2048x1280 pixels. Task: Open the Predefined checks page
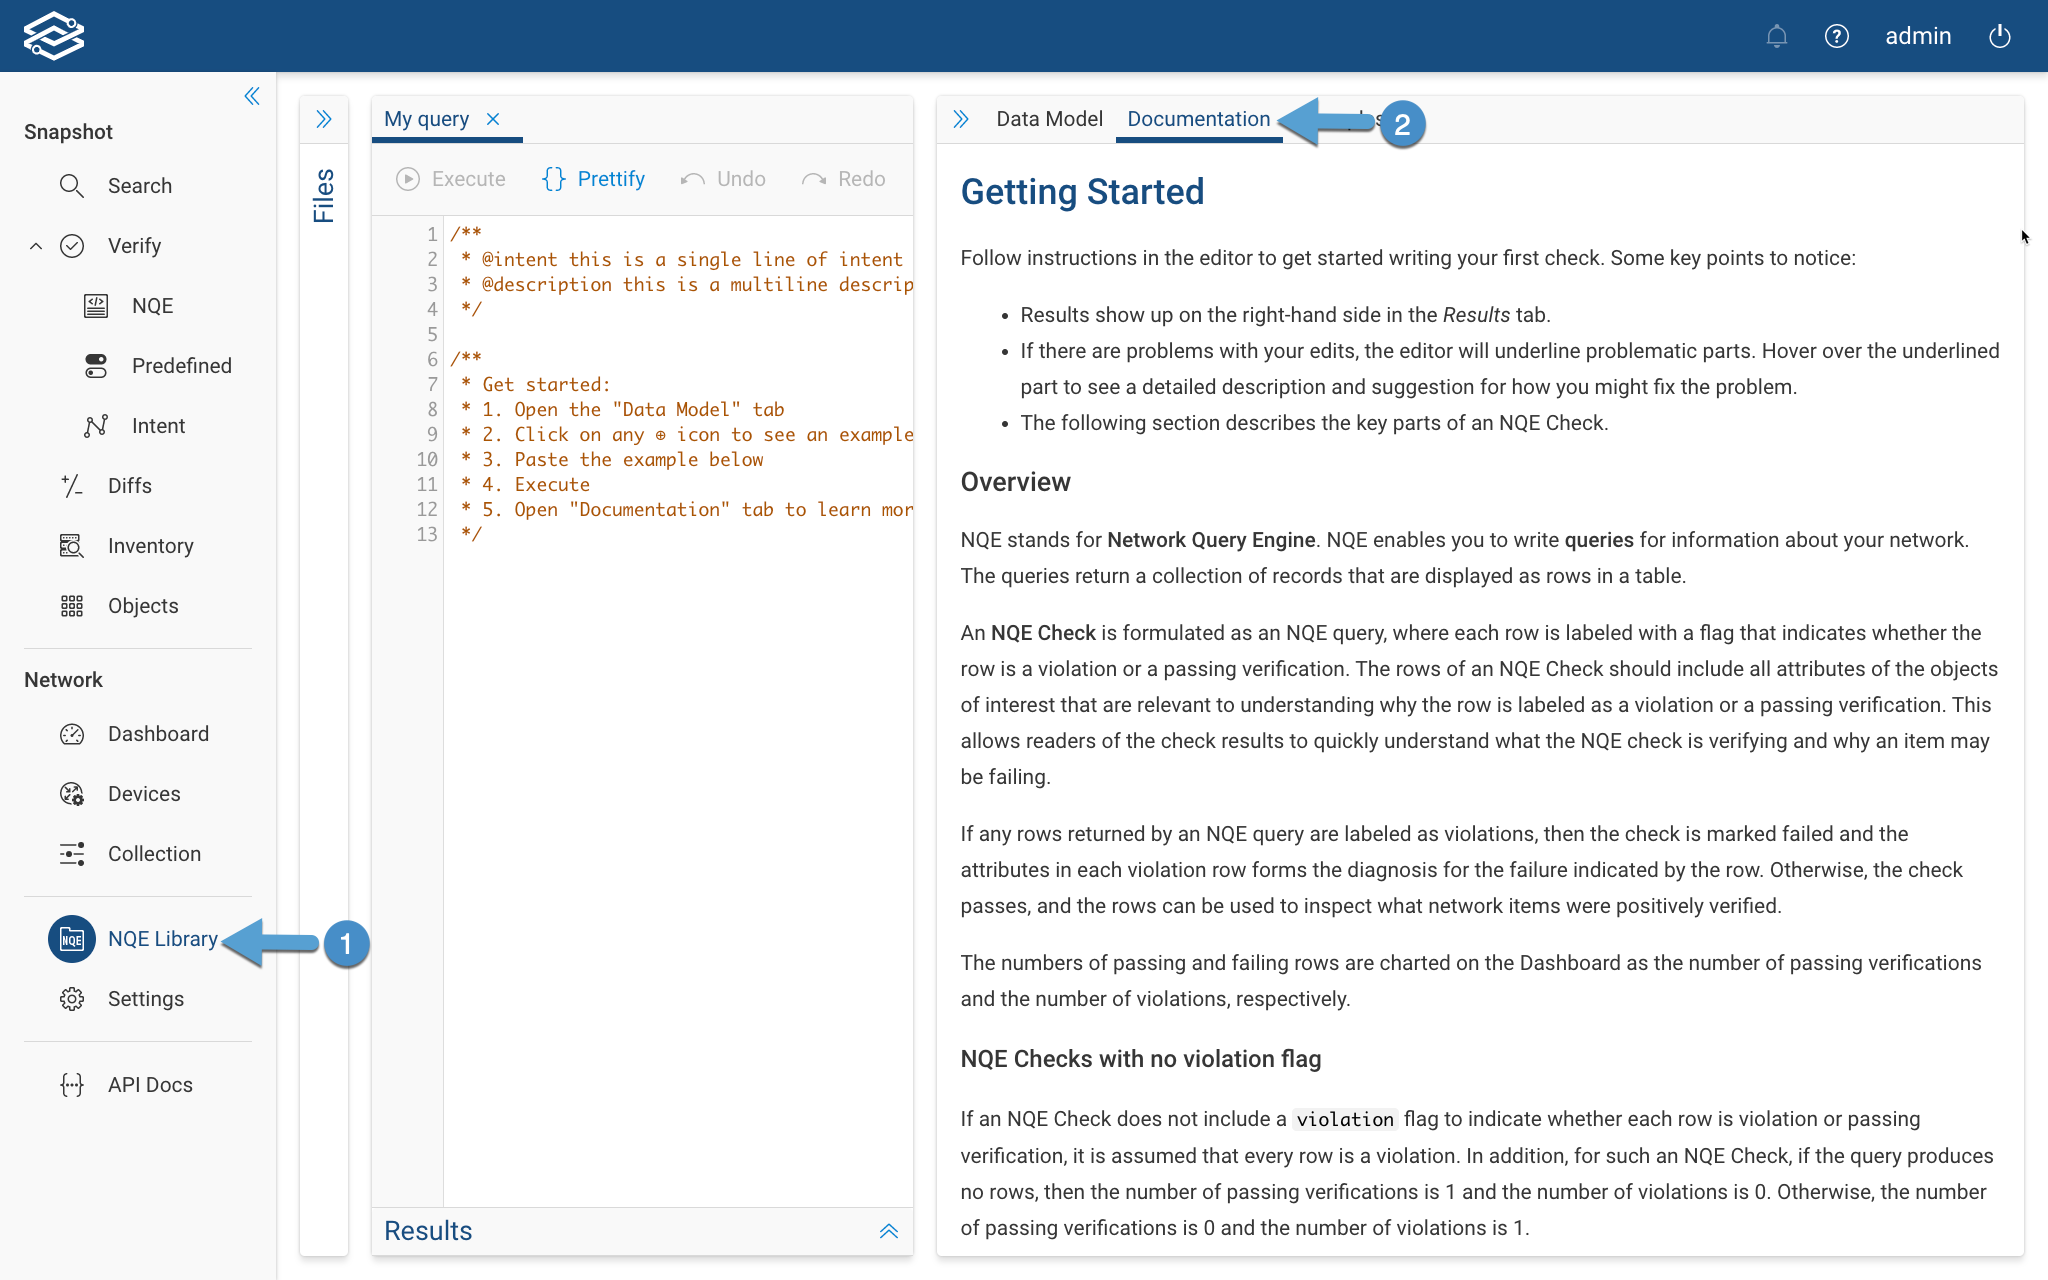(181, 365)
